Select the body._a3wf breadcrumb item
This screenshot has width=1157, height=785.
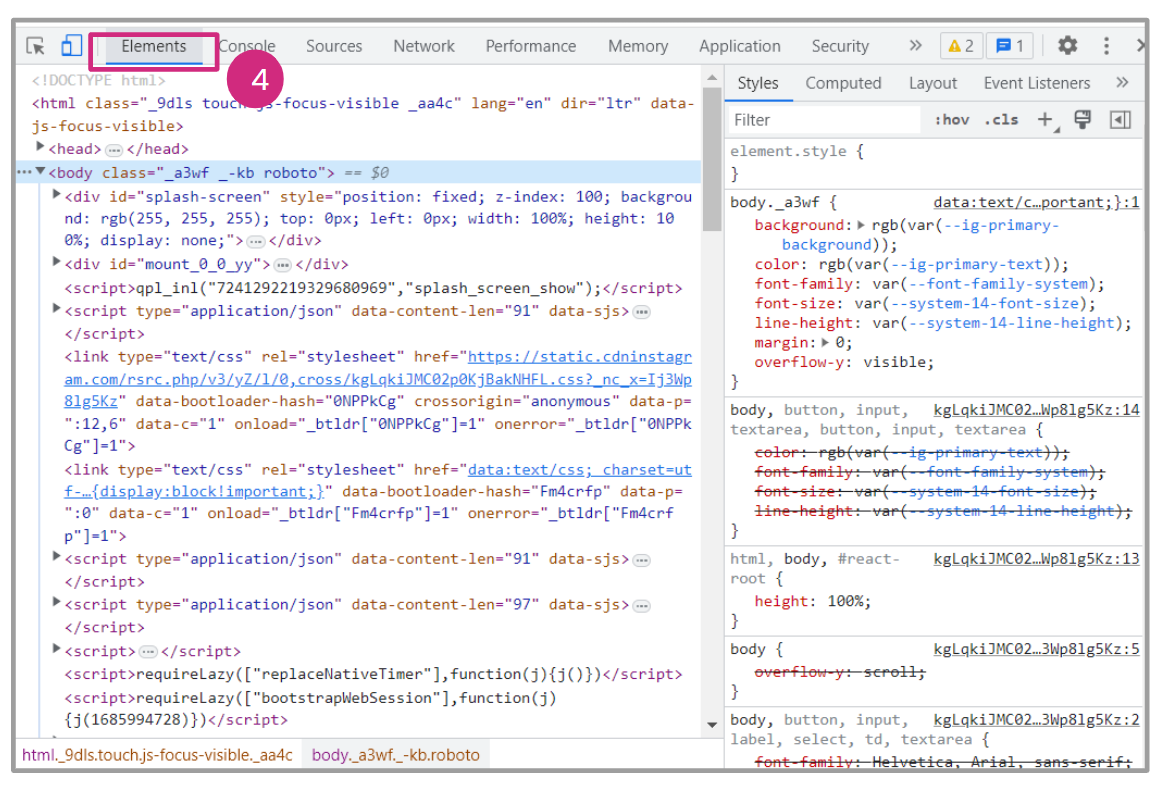click(395, 755)
